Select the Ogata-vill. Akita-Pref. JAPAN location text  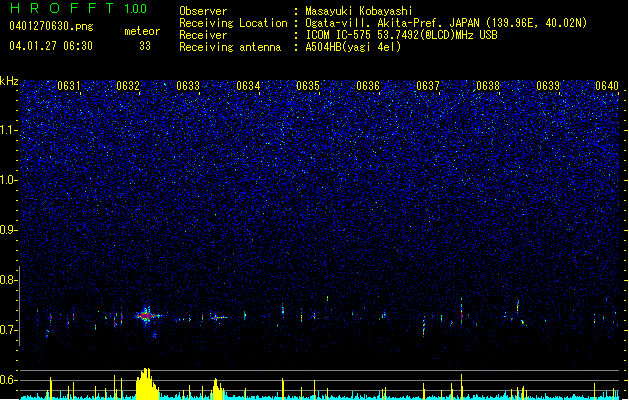pyautogui.click(x=446, y=23)
